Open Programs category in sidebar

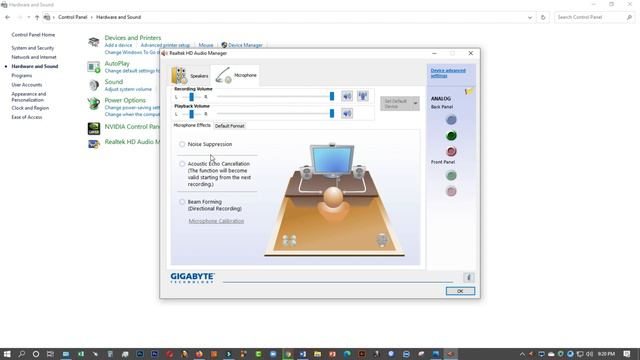pos(22,76)
